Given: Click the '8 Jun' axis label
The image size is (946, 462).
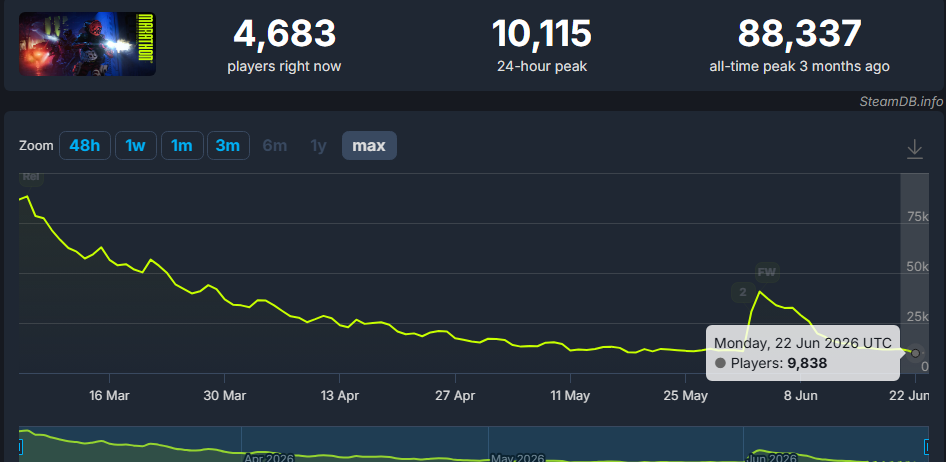Looking at the screenshot, I should tap(801, 396).
